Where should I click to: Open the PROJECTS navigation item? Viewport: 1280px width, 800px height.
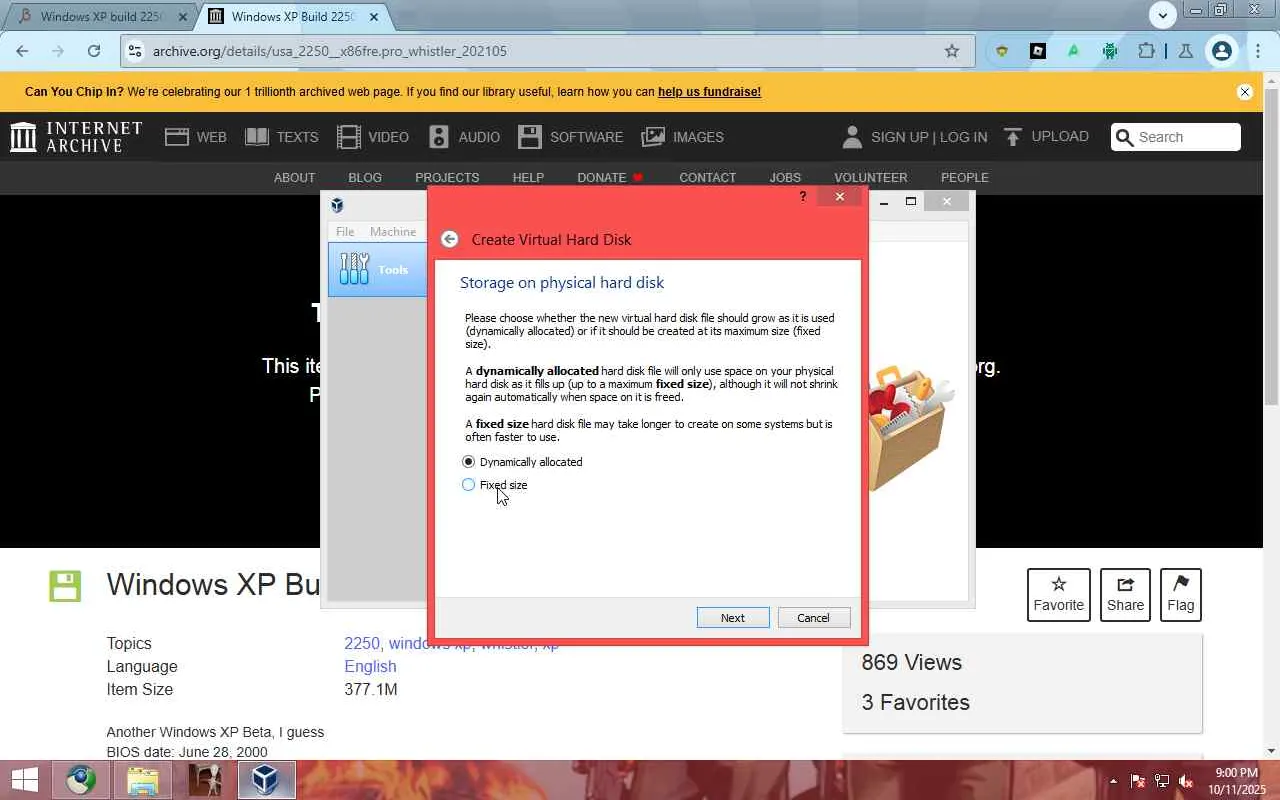pos(447,177)
